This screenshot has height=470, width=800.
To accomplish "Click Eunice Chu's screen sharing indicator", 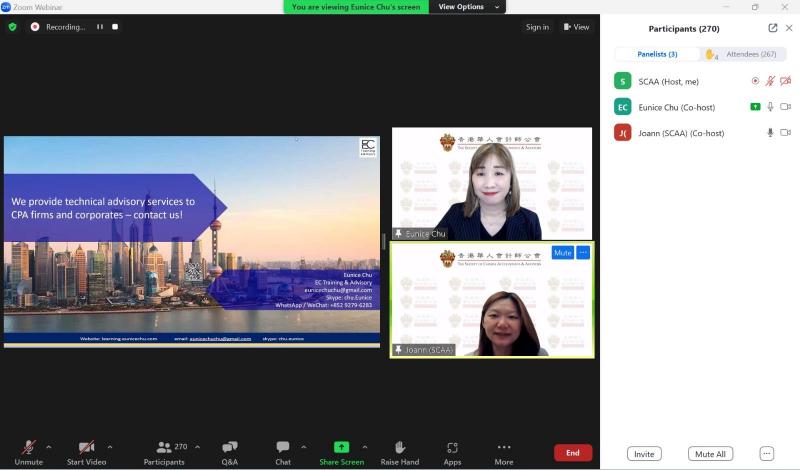I will (x=755, y=107).
